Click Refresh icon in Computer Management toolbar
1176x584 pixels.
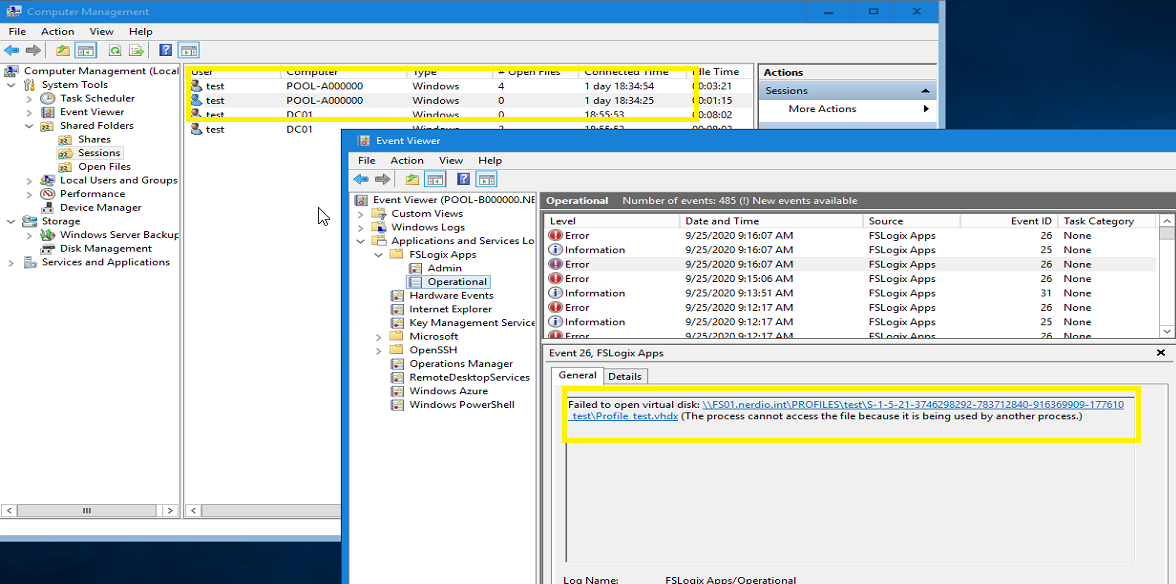click(x=115, y=51)
